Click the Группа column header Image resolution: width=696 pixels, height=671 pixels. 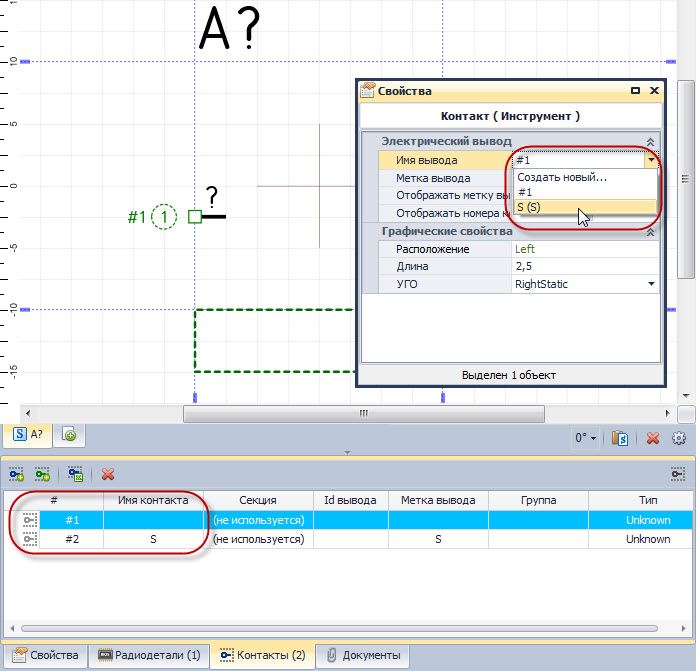click(538, 500)
